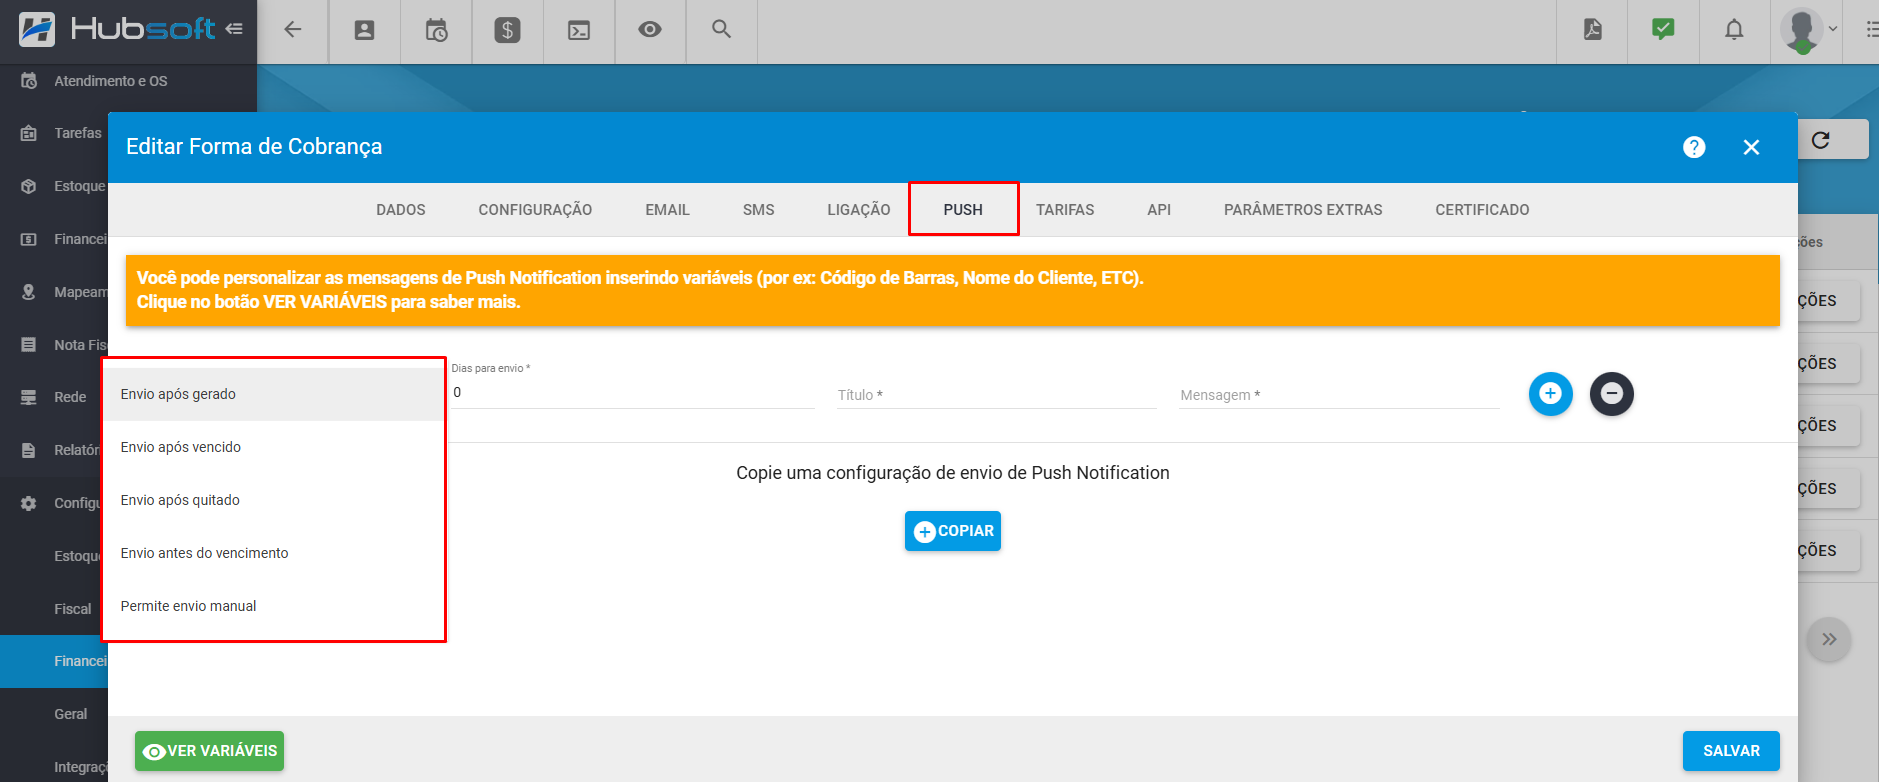Open the client profile toolbar icon
Image resolution: width=1879 pixels, height=782 pixels.
coord(365,30)
